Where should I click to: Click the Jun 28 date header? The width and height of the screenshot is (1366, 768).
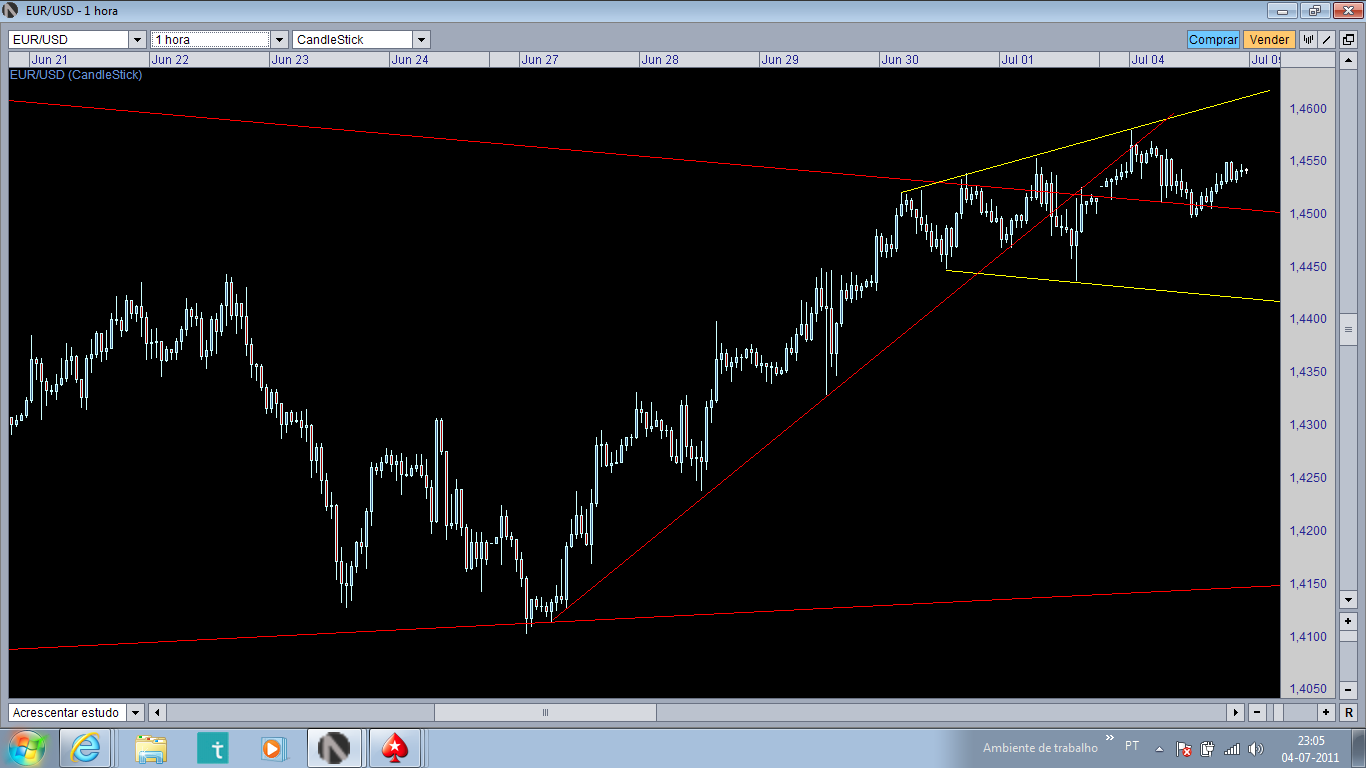coord(660,59)
